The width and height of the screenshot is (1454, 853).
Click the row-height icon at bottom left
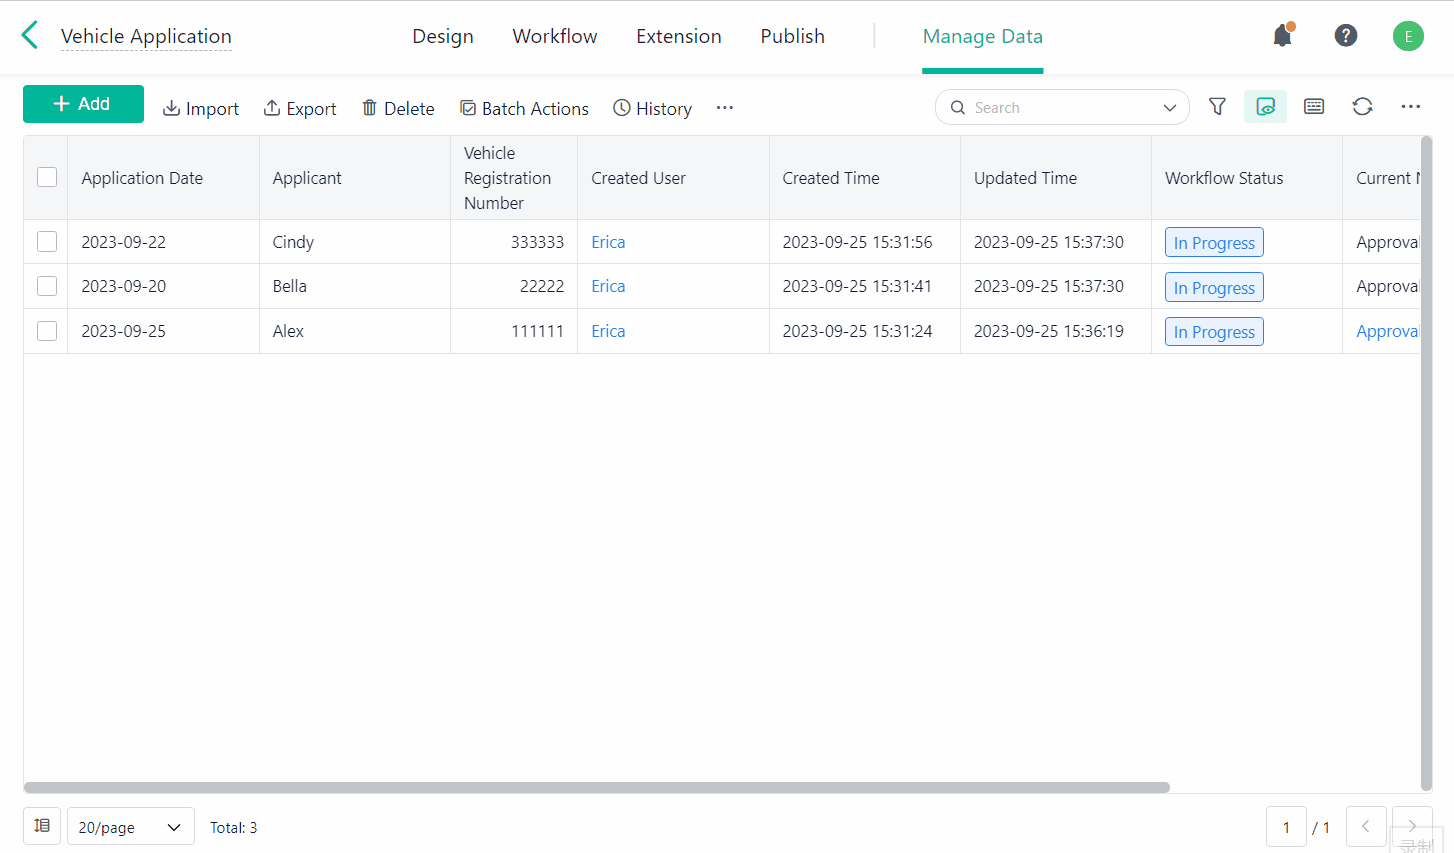coord(42,826)
